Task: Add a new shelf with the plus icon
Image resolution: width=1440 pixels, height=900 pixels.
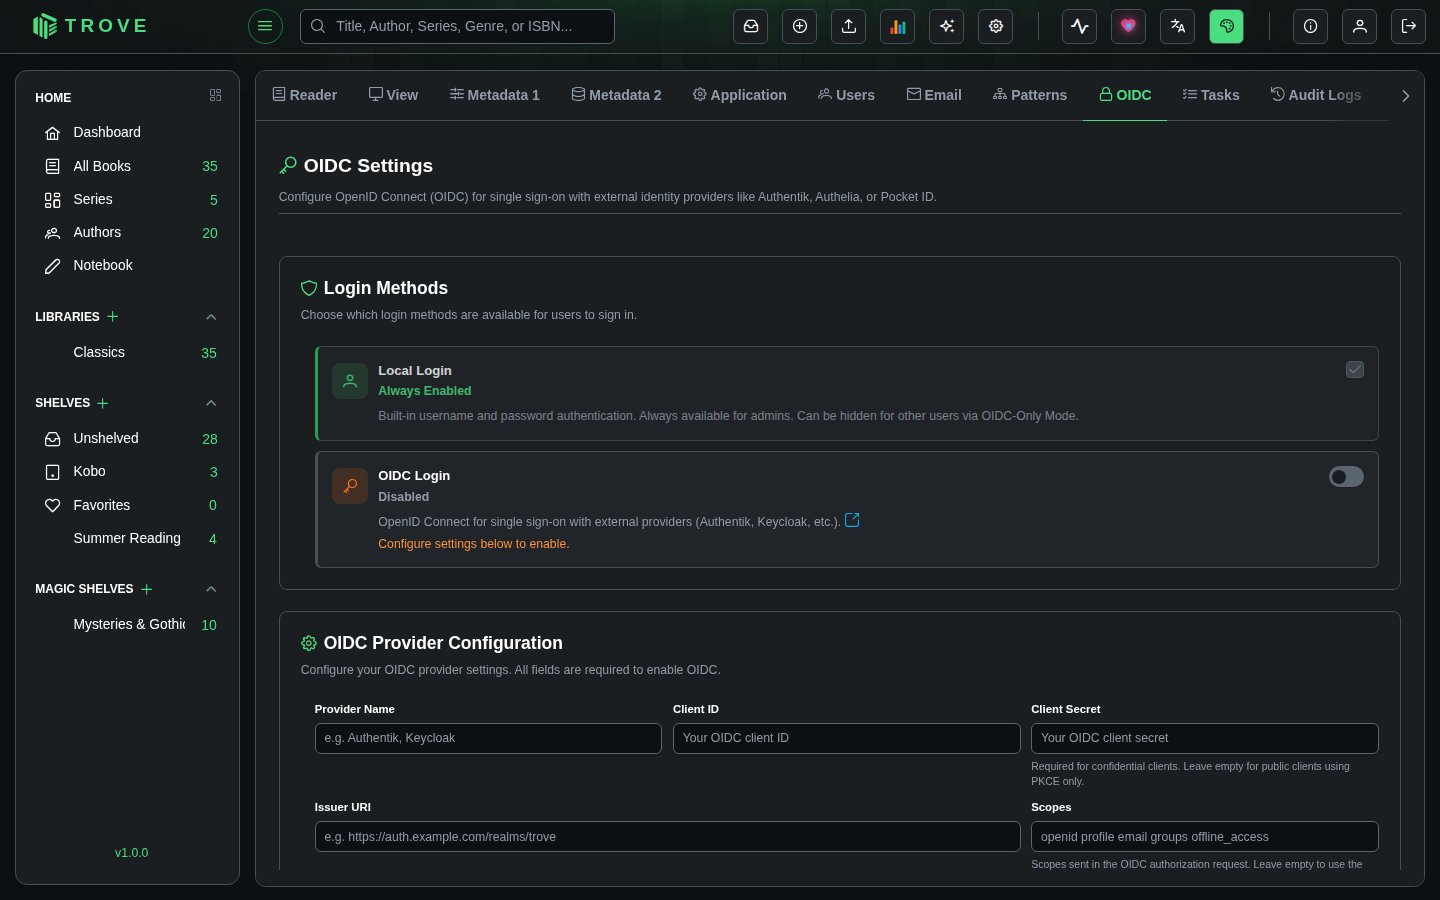Action: (103, 403)
